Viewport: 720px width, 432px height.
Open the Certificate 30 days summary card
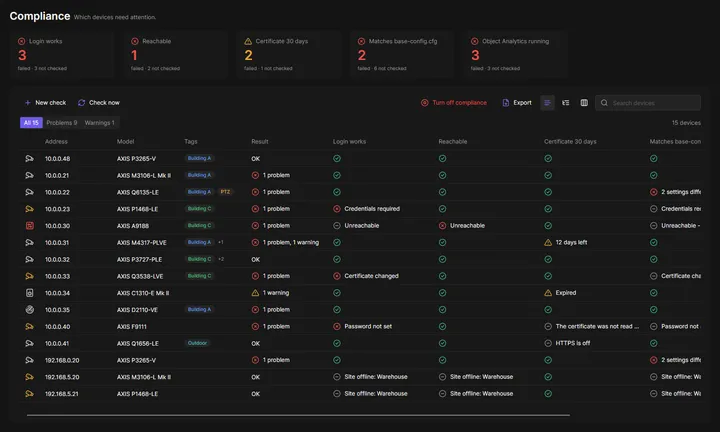(288, 55)
